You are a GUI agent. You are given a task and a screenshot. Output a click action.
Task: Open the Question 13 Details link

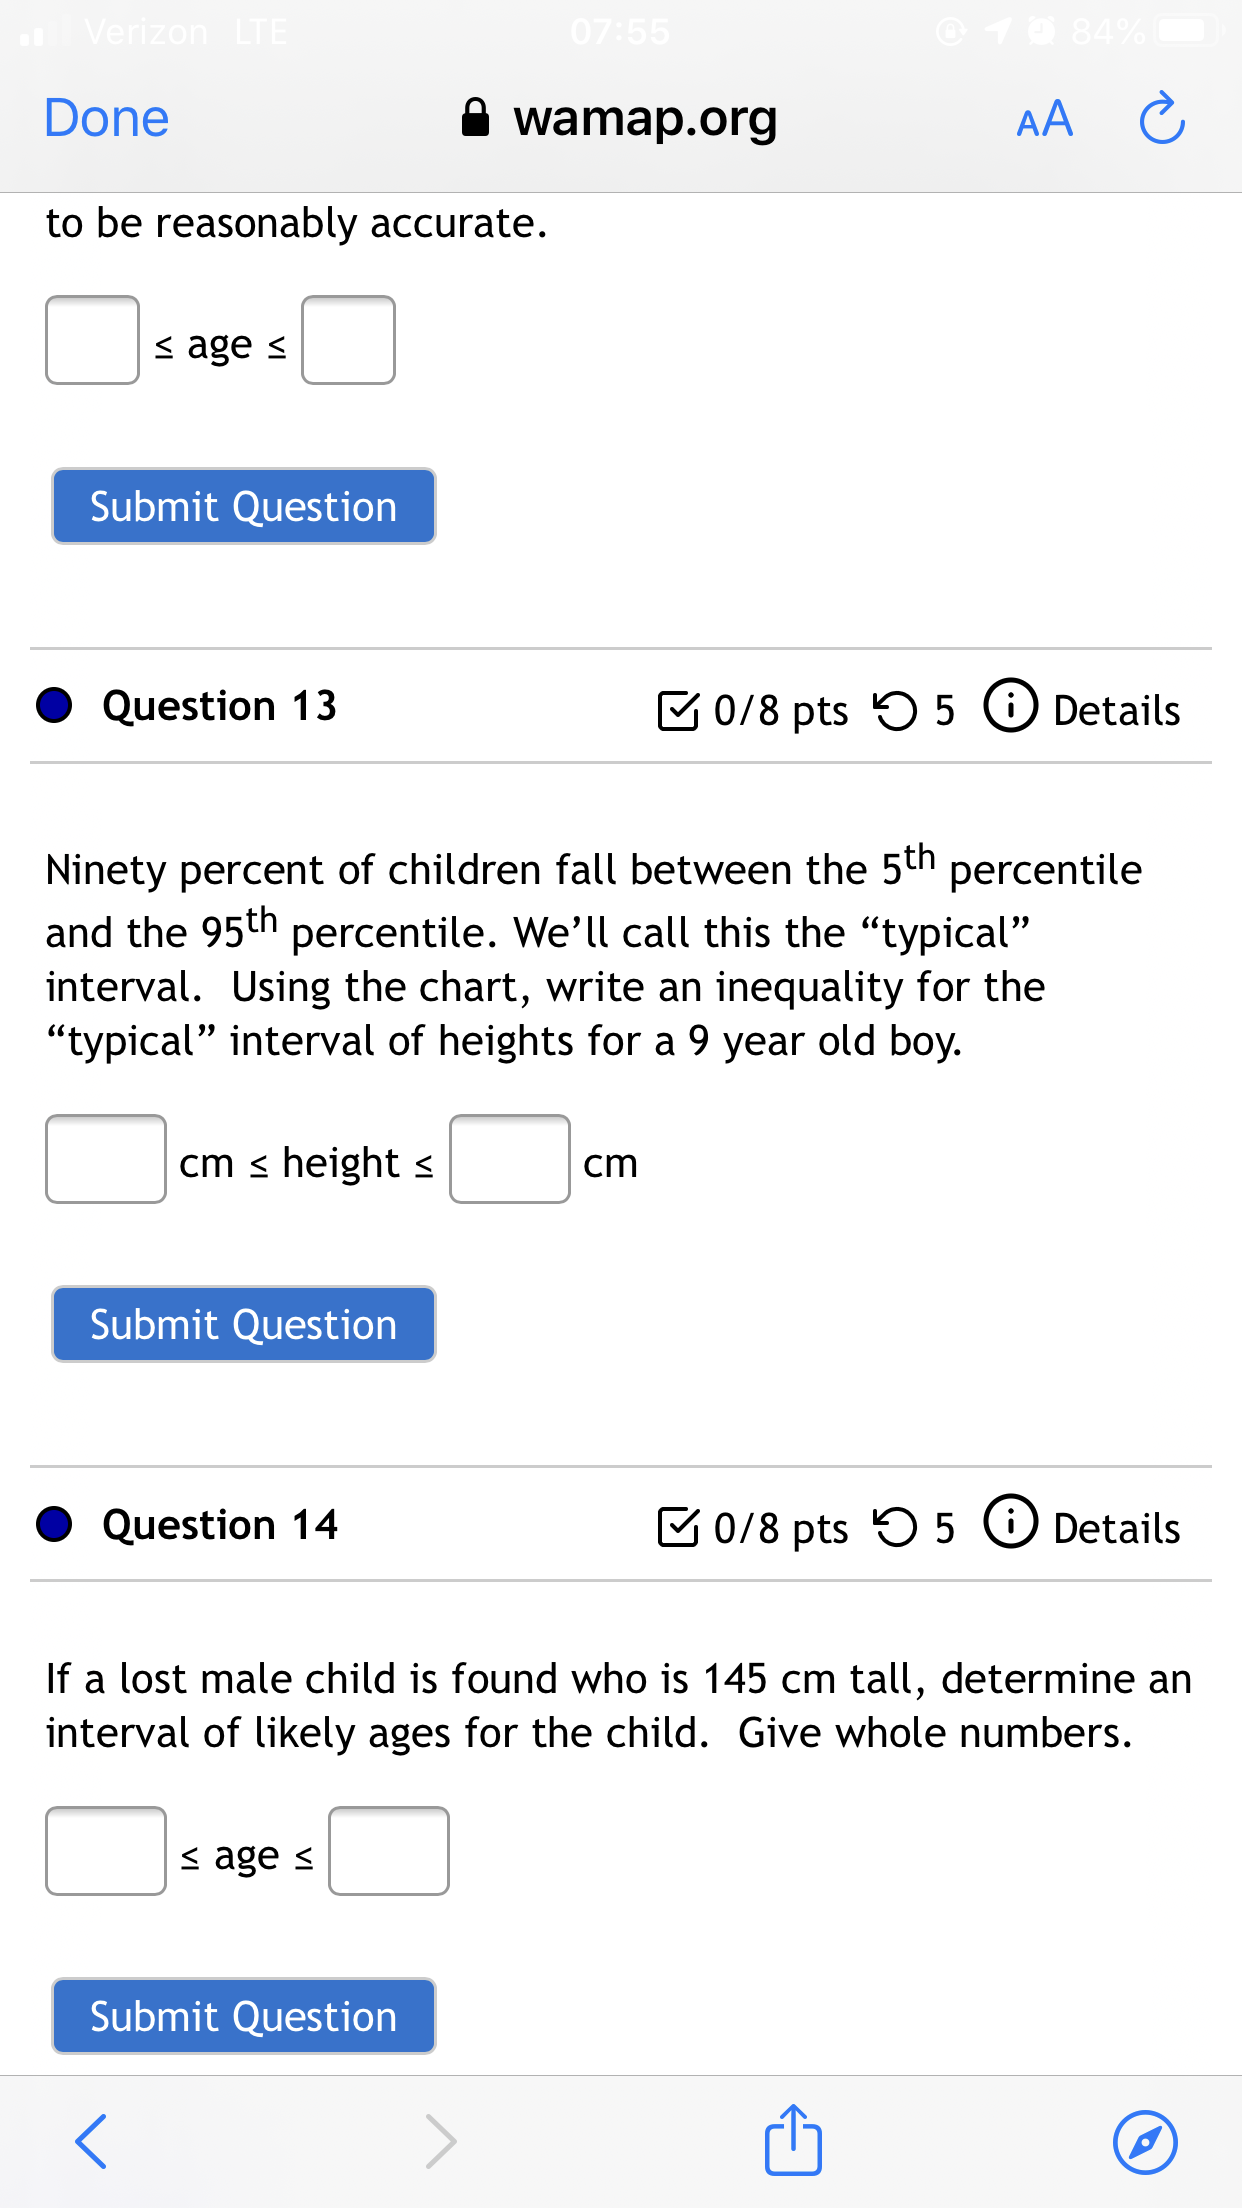click(1117, 711)
